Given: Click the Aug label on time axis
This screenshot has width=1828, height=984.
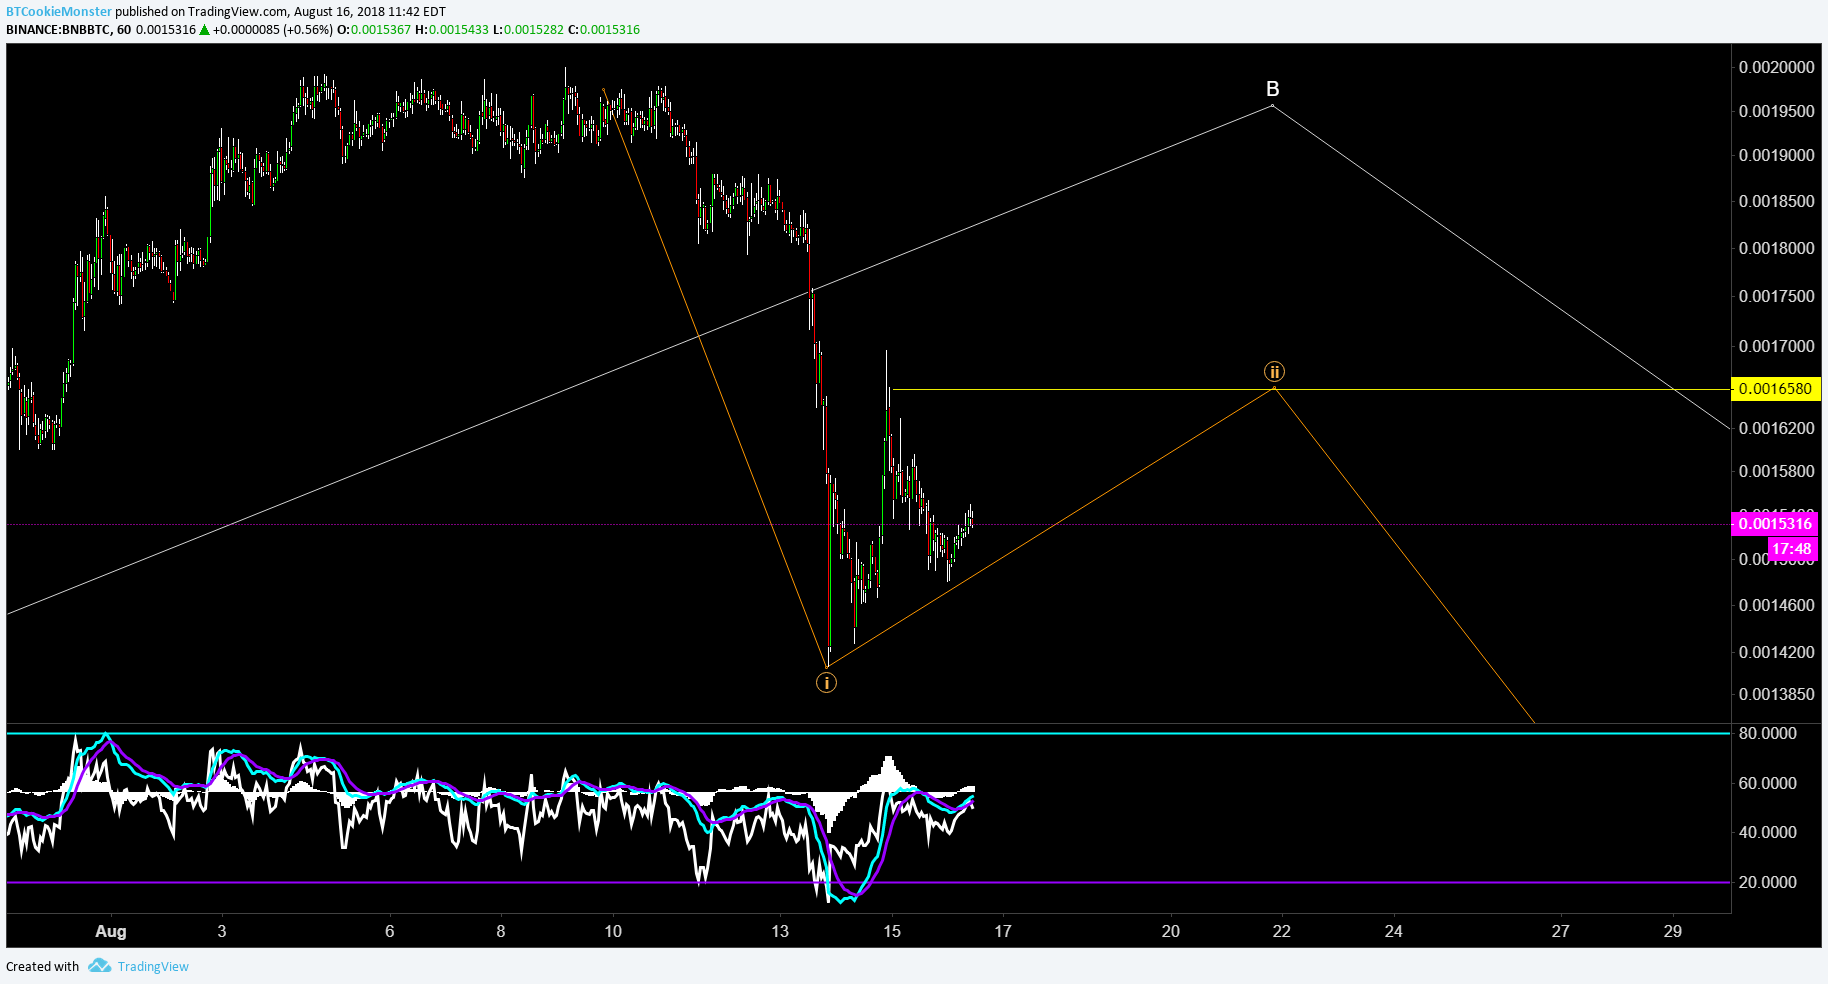Looking at the screenshot, I should click(x=111, y=931).
